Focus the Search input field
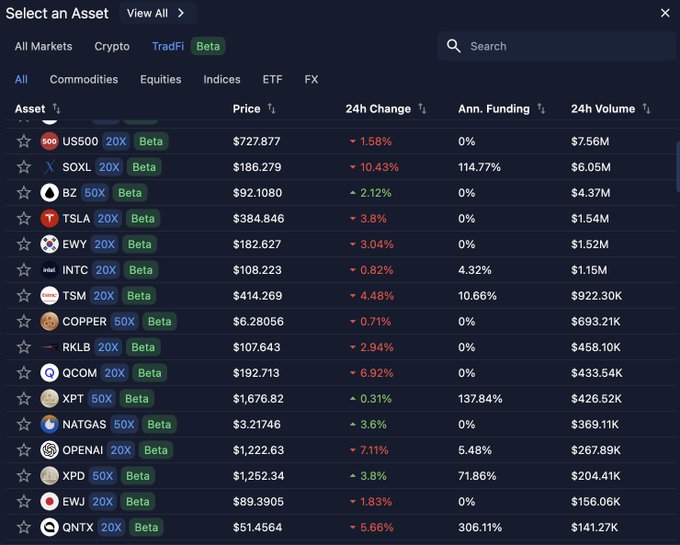 point(557,46)
